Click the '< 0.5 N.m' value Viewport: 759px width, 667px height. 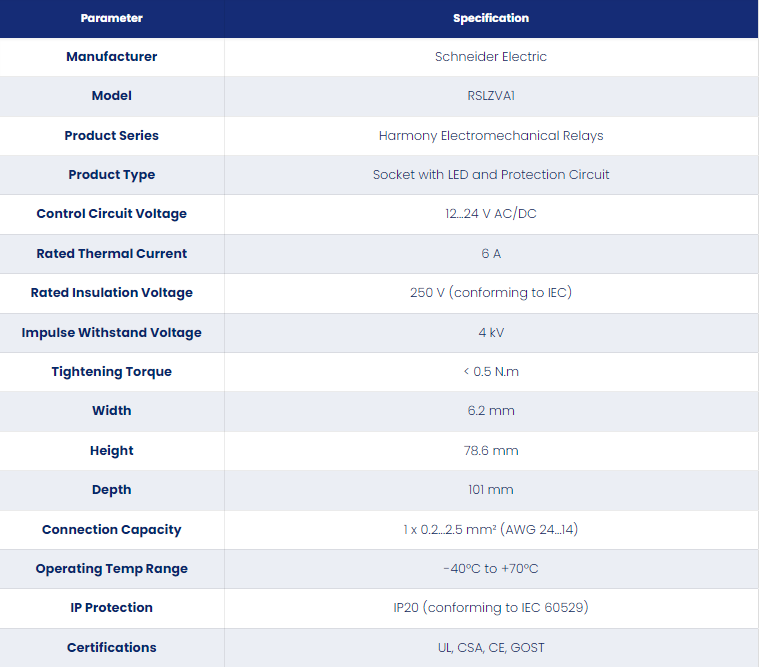pos(491,372)
